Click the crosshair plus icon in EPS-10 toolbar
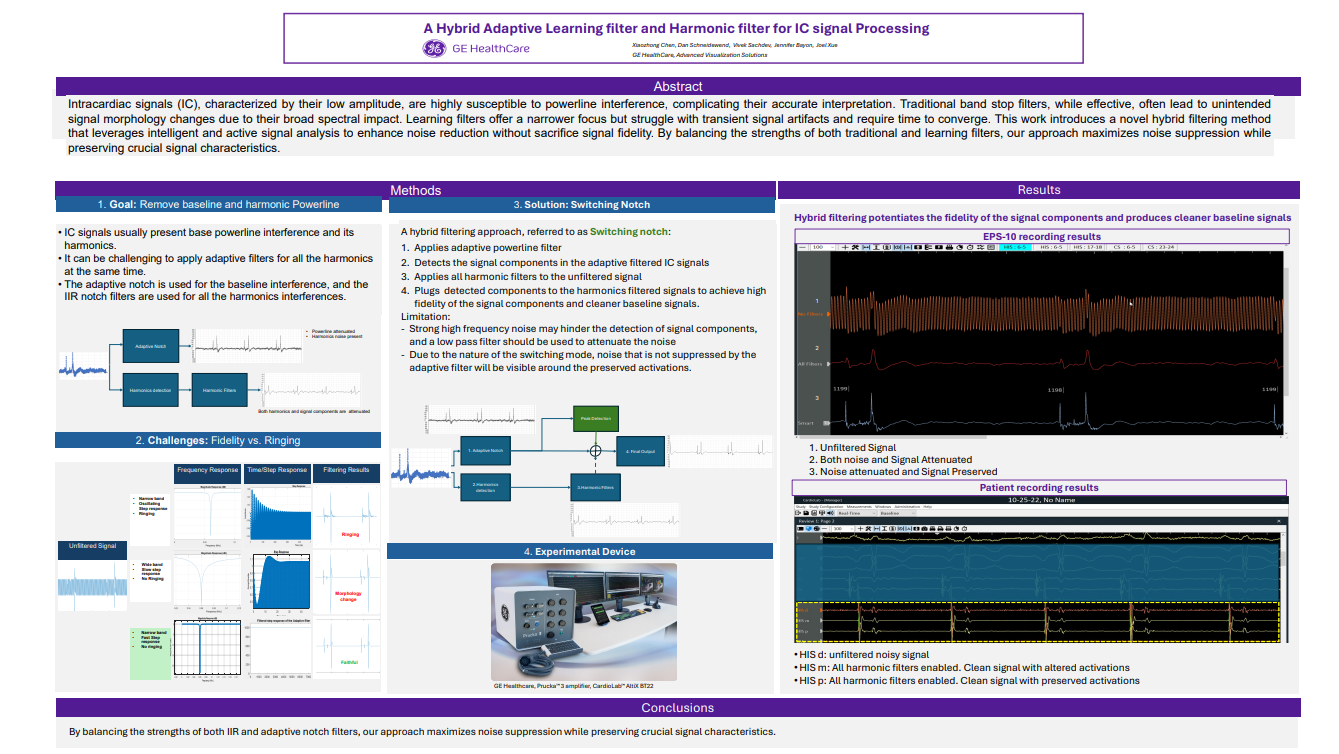Viewport: 1339px width, 754px height. pos(846,246)
